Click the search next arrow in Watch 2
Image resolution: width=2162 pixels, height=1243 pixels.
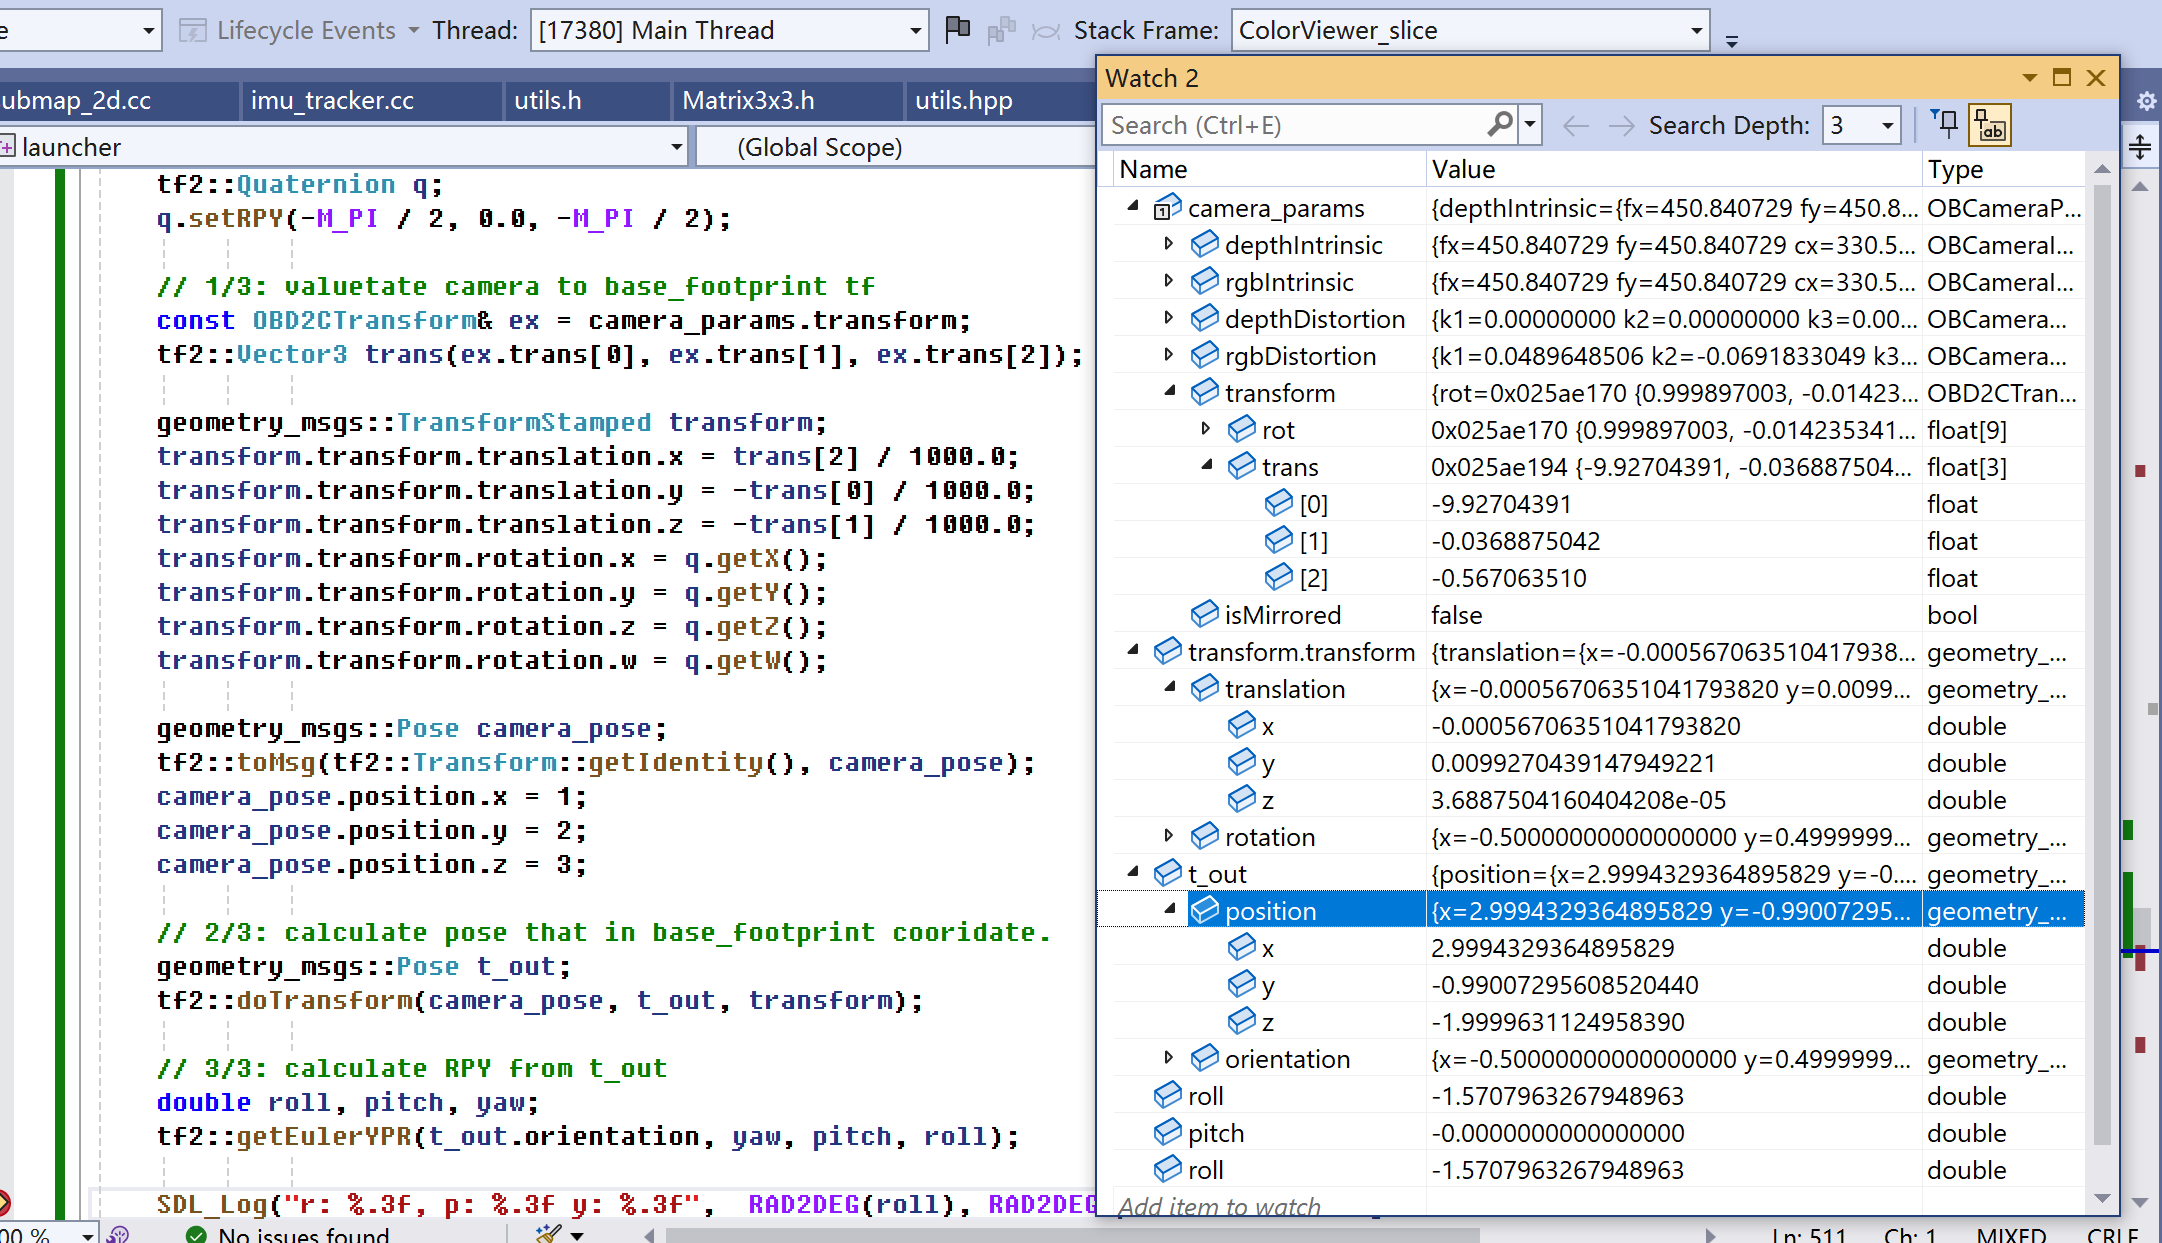(1621, 125)
